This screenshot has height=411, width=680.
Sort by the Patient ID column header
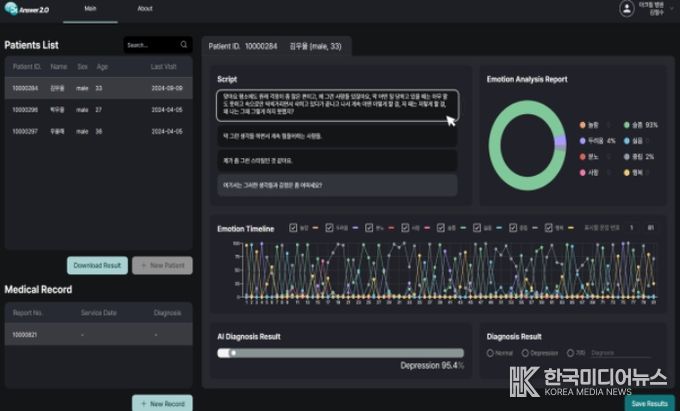click(27, 67)
